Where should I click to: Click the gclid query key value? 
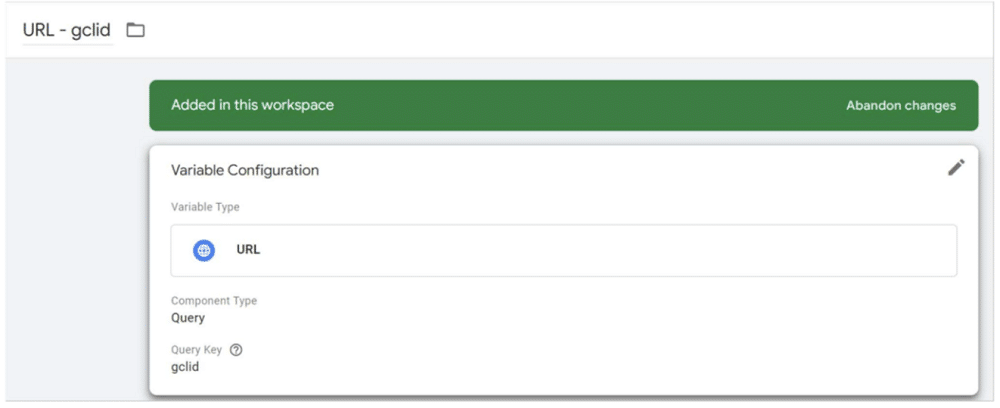(x=187, y=367)
